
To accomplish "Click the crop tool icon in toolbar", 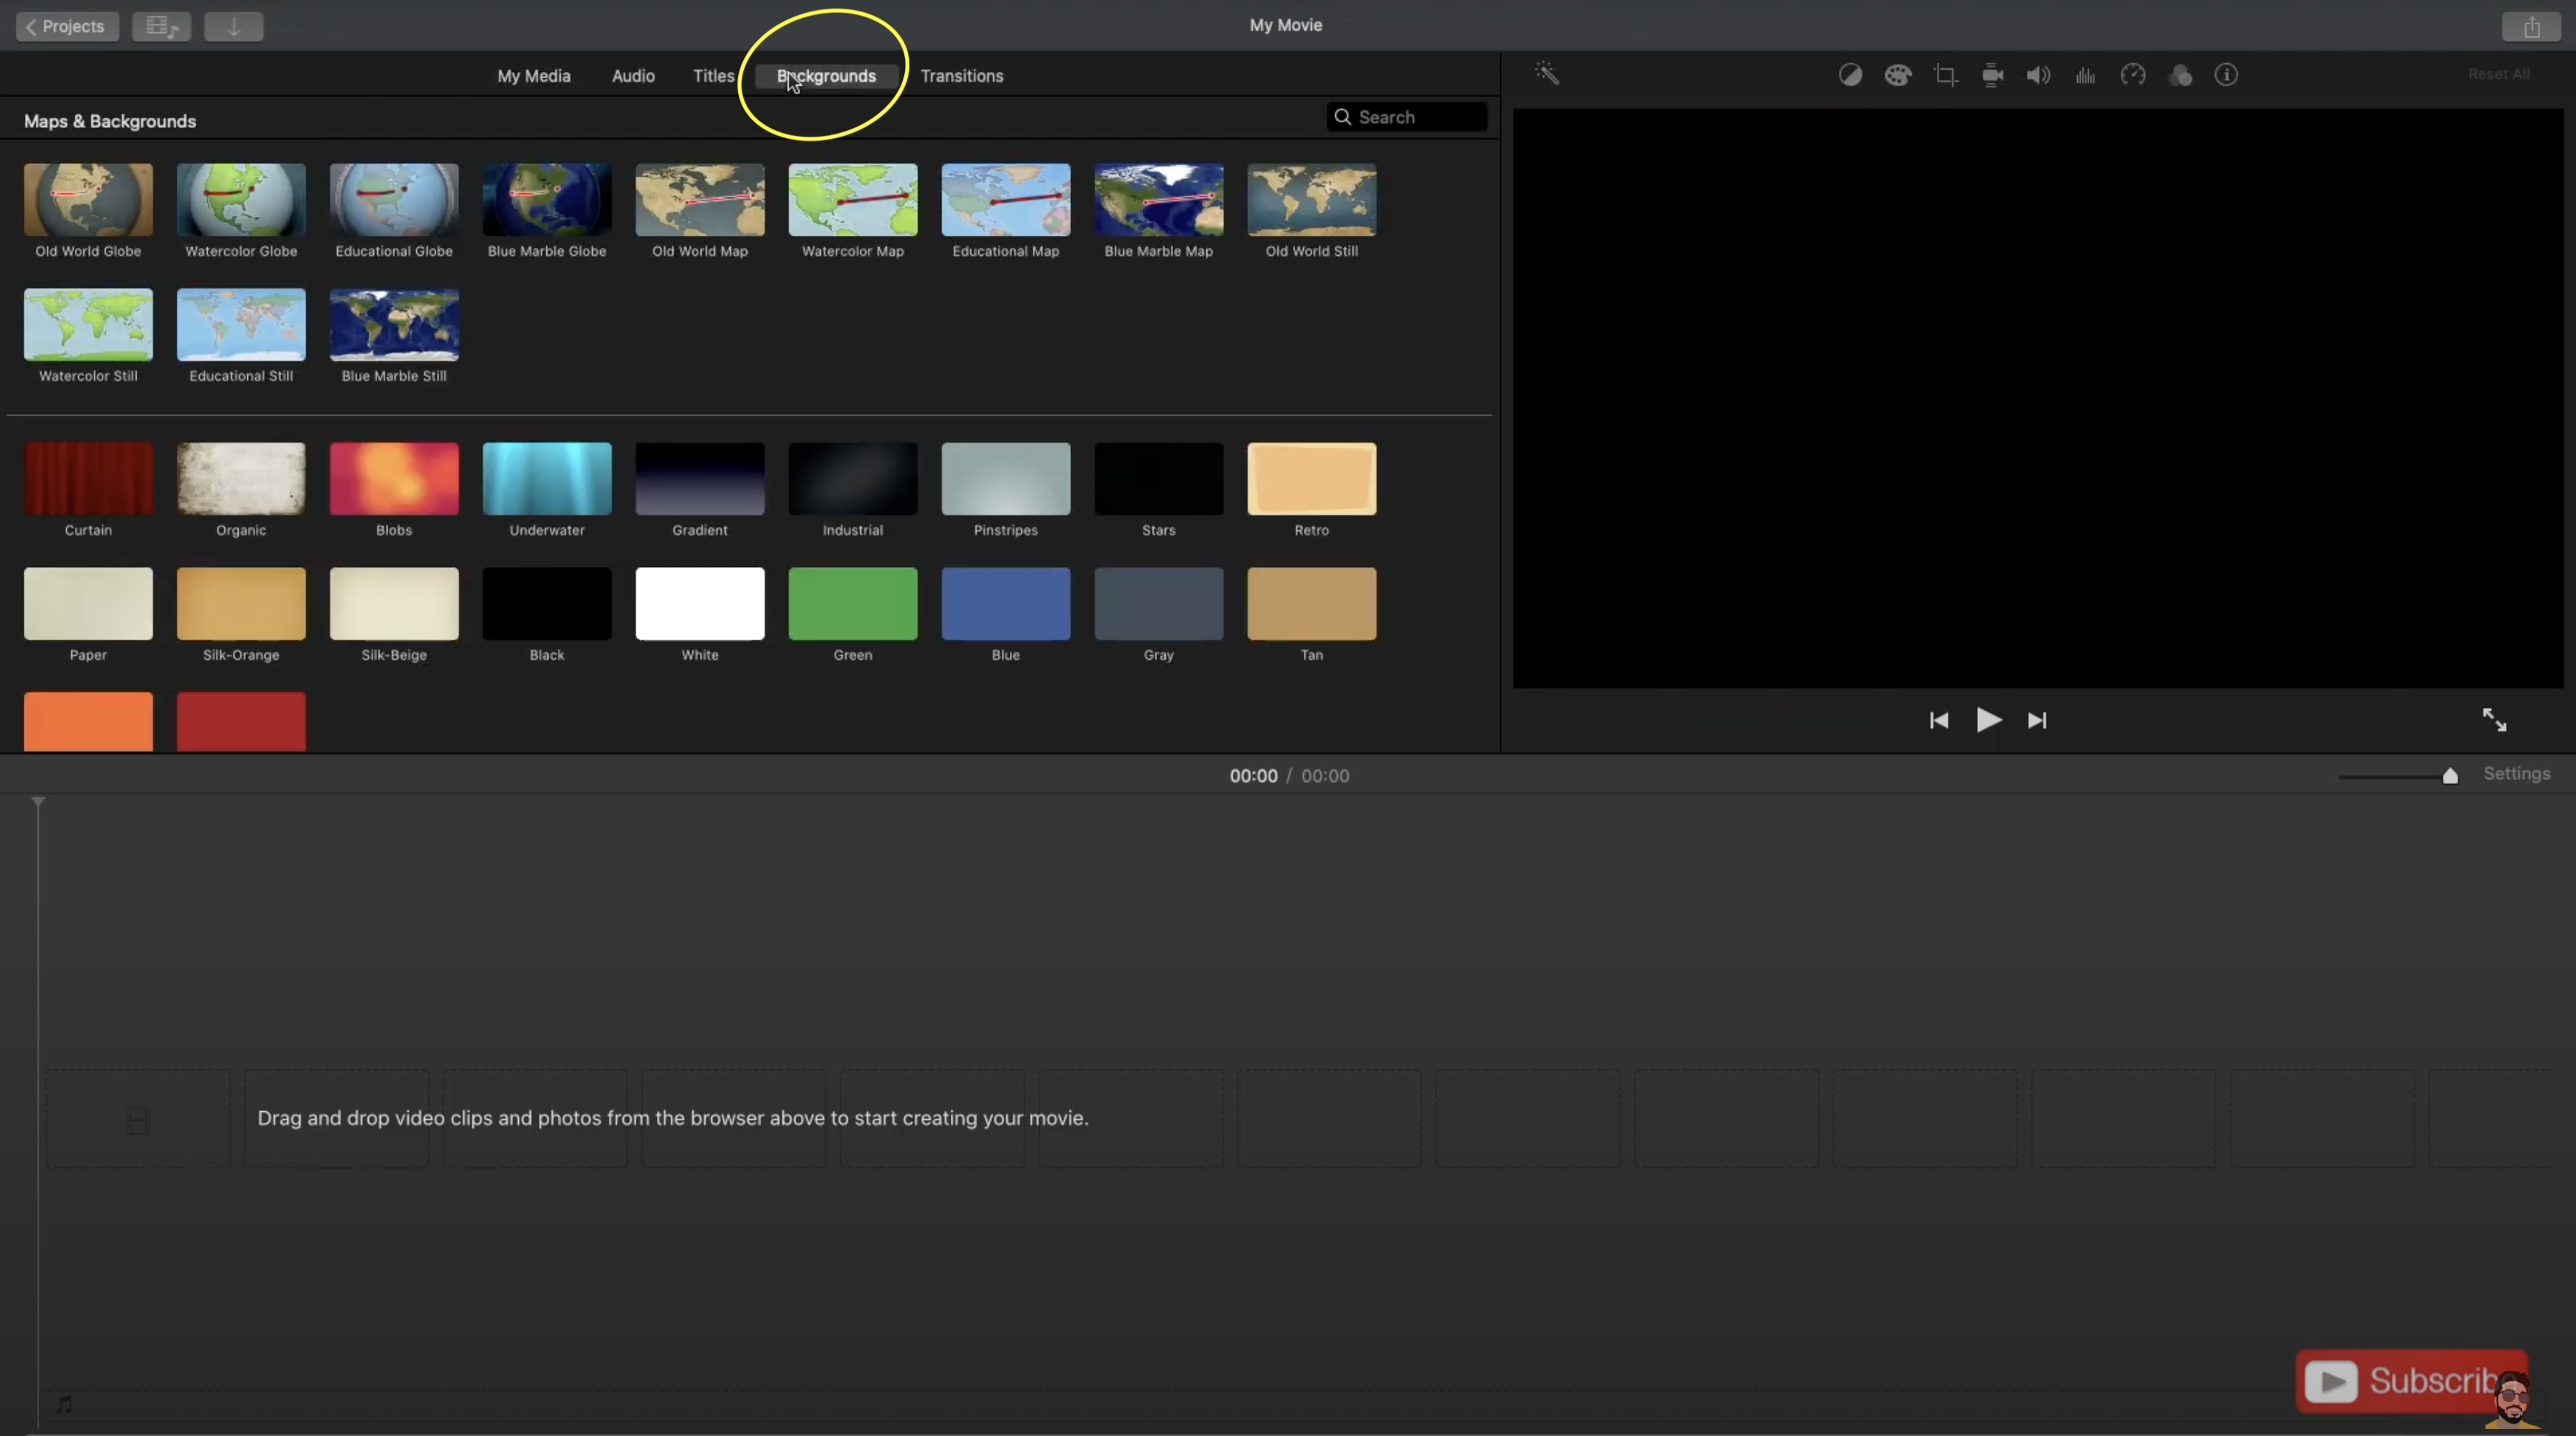I will click(x=1945, y=74).
